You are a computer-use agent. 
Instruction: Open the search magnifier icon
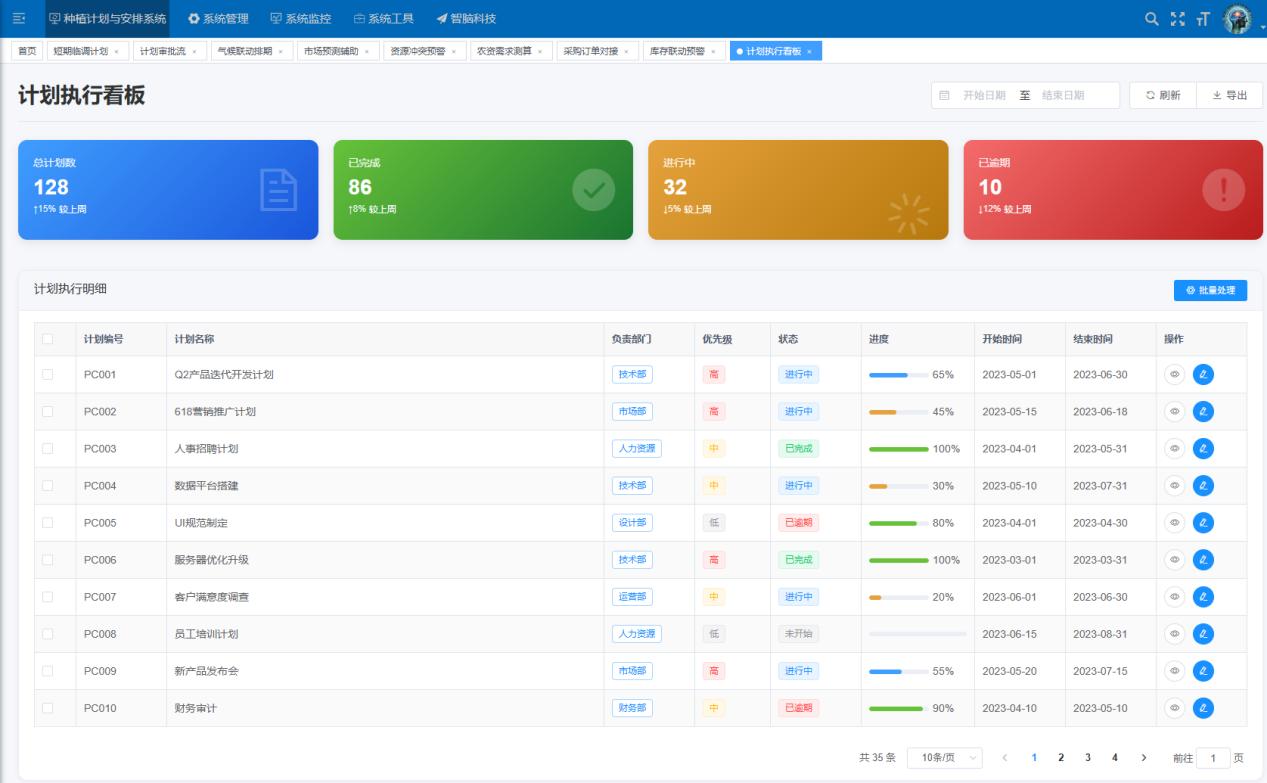pos(1152,19)
